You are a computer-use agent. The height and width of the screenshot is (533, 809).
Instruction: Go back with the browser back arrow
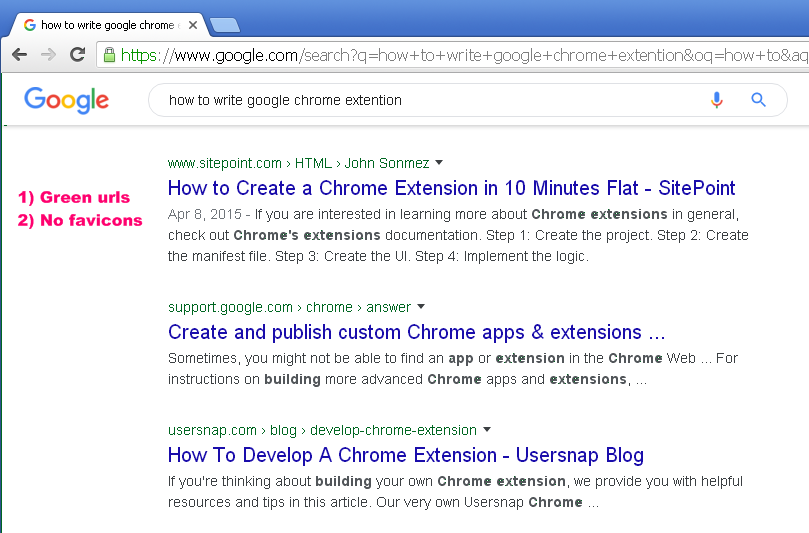tap(19, 54)
